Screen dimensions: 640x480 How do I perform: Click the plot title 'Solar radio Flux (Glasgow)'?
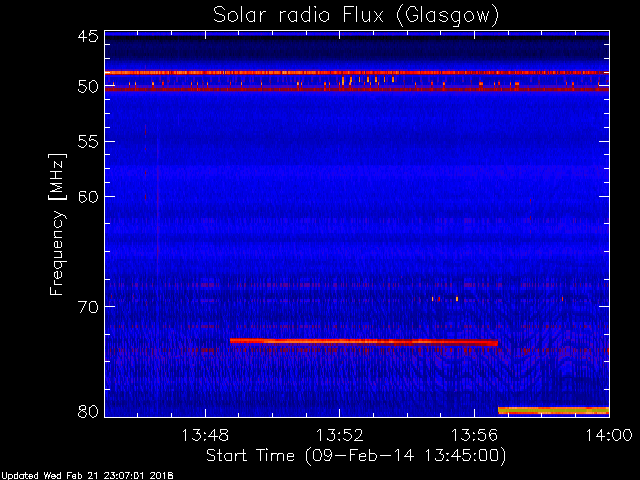click(x=356, y=16)
